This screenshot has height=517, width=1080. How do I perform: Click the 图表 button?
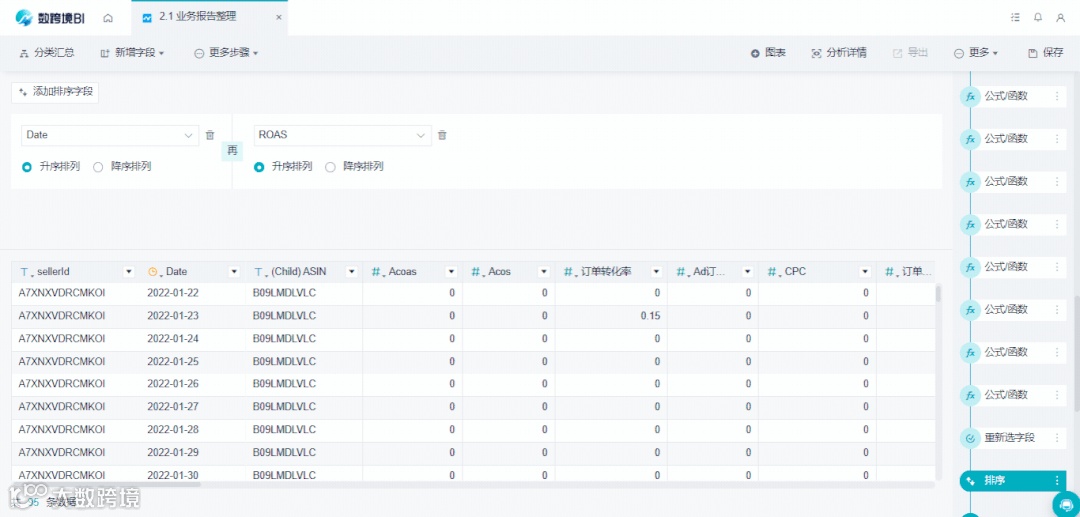(768, 52)
